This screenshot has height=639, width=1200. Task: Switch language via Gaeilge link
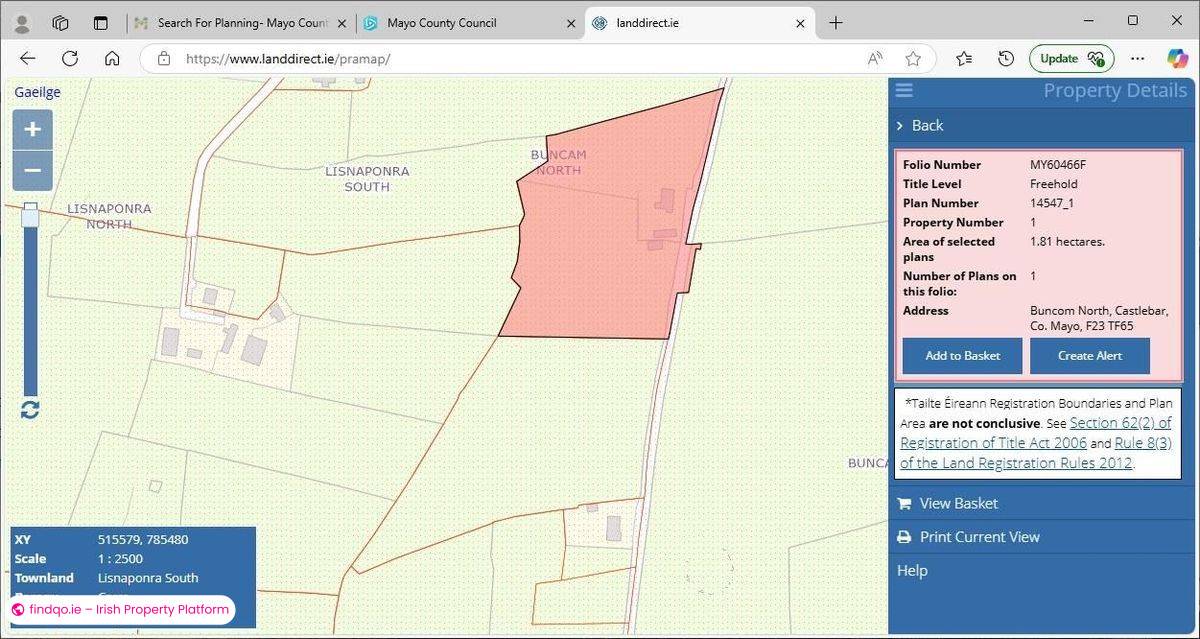pyautogui.click(x=37, y=92)
